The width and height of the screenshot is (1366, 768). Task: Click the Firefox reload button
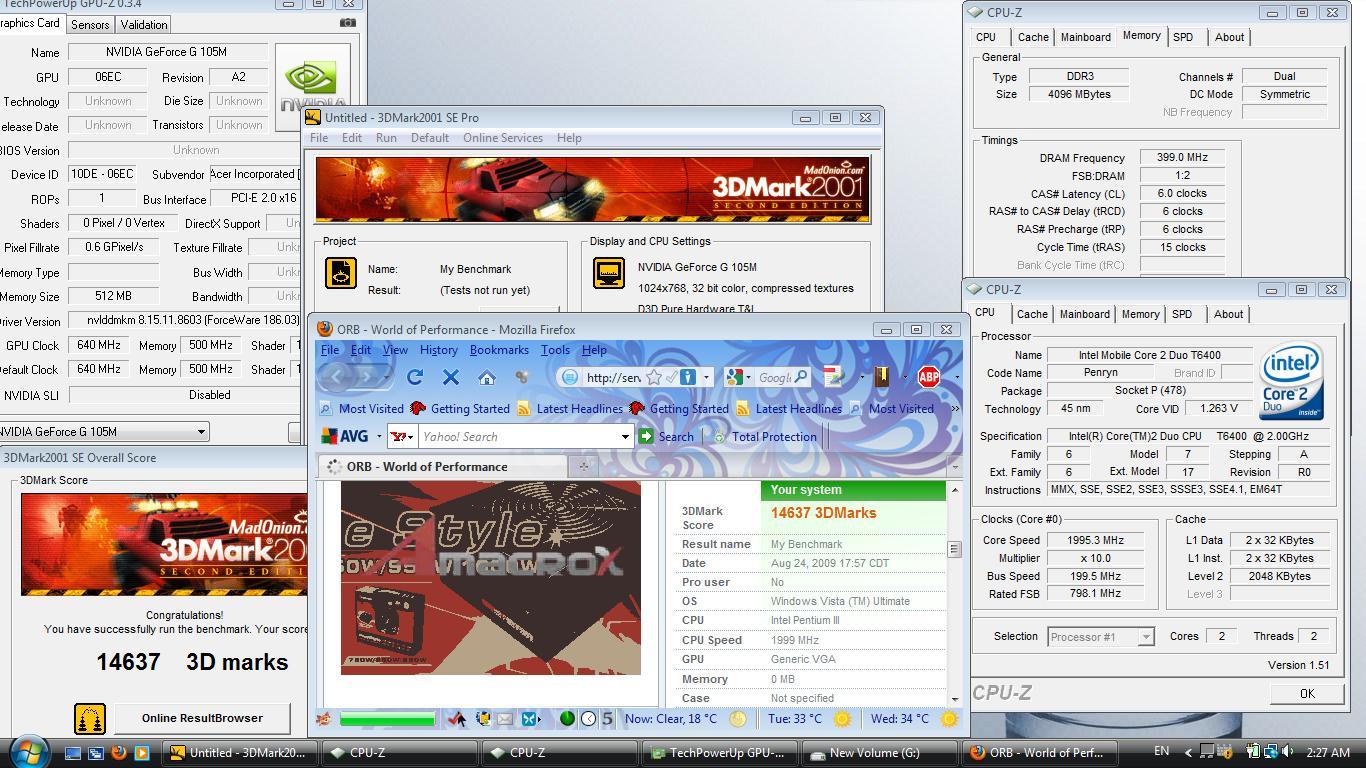(415, 377)
